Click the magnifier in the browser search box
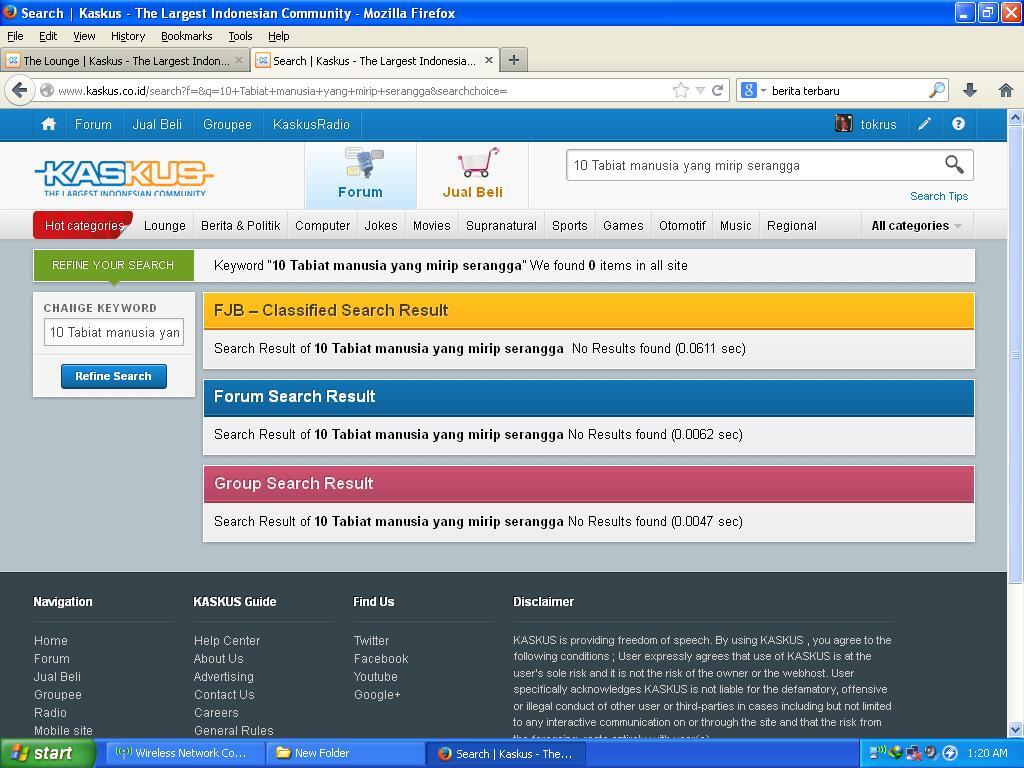 (937, 90)
